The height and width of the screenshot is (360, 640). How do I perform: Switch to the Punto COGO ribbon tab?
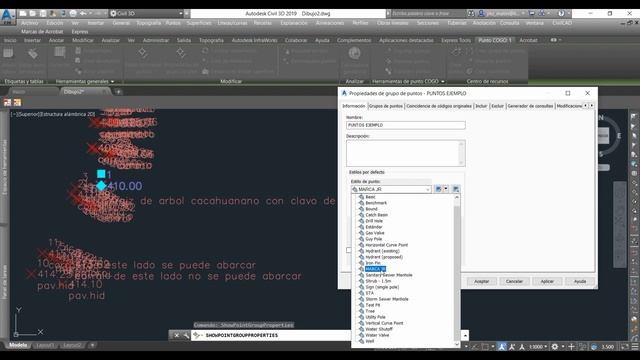click(495, 40)
